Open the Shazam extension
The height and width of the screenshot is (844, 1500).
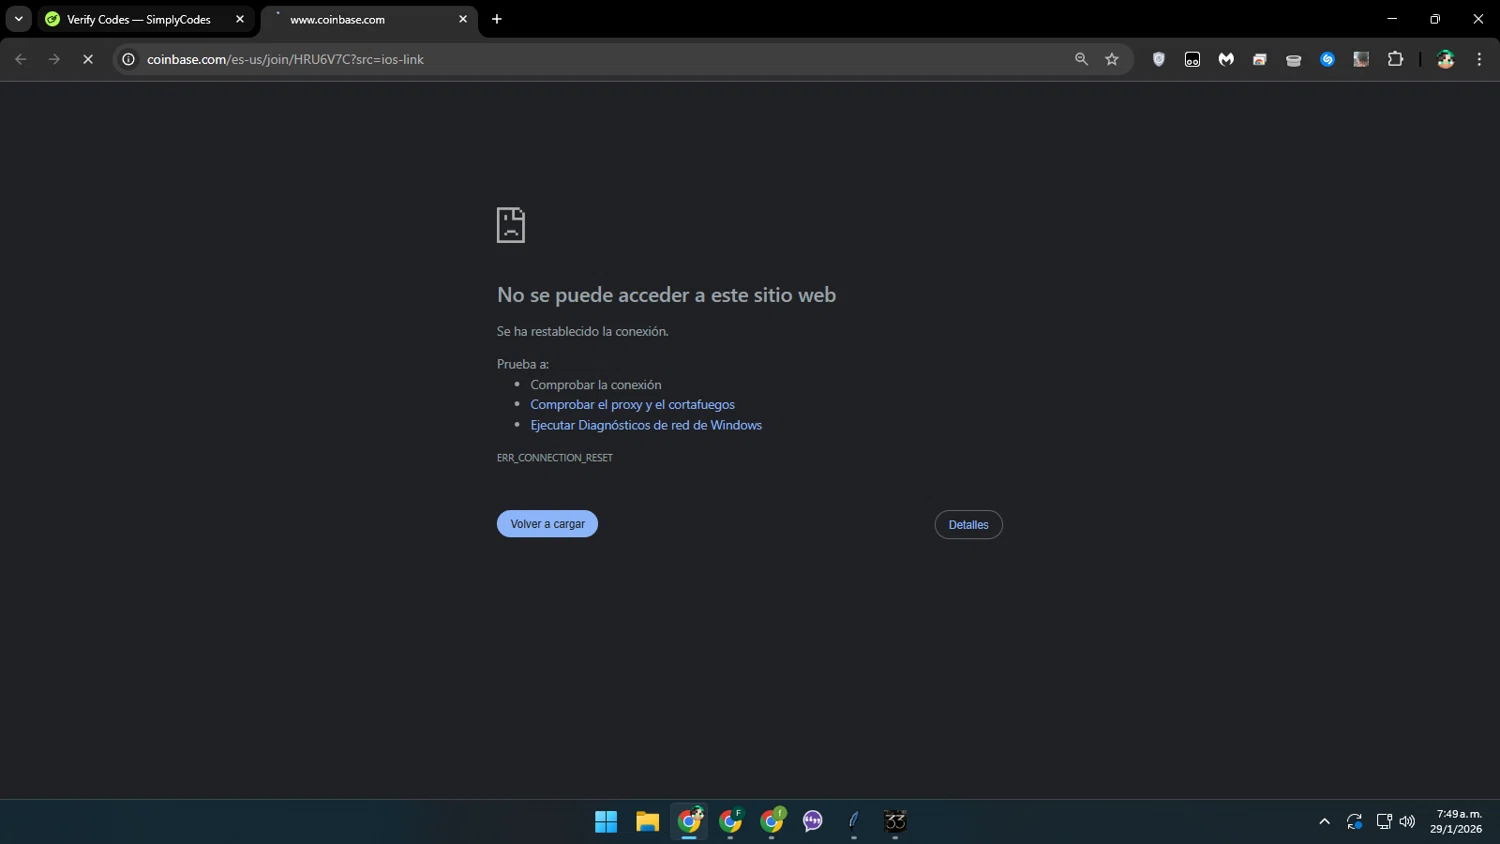[1327, 59]
